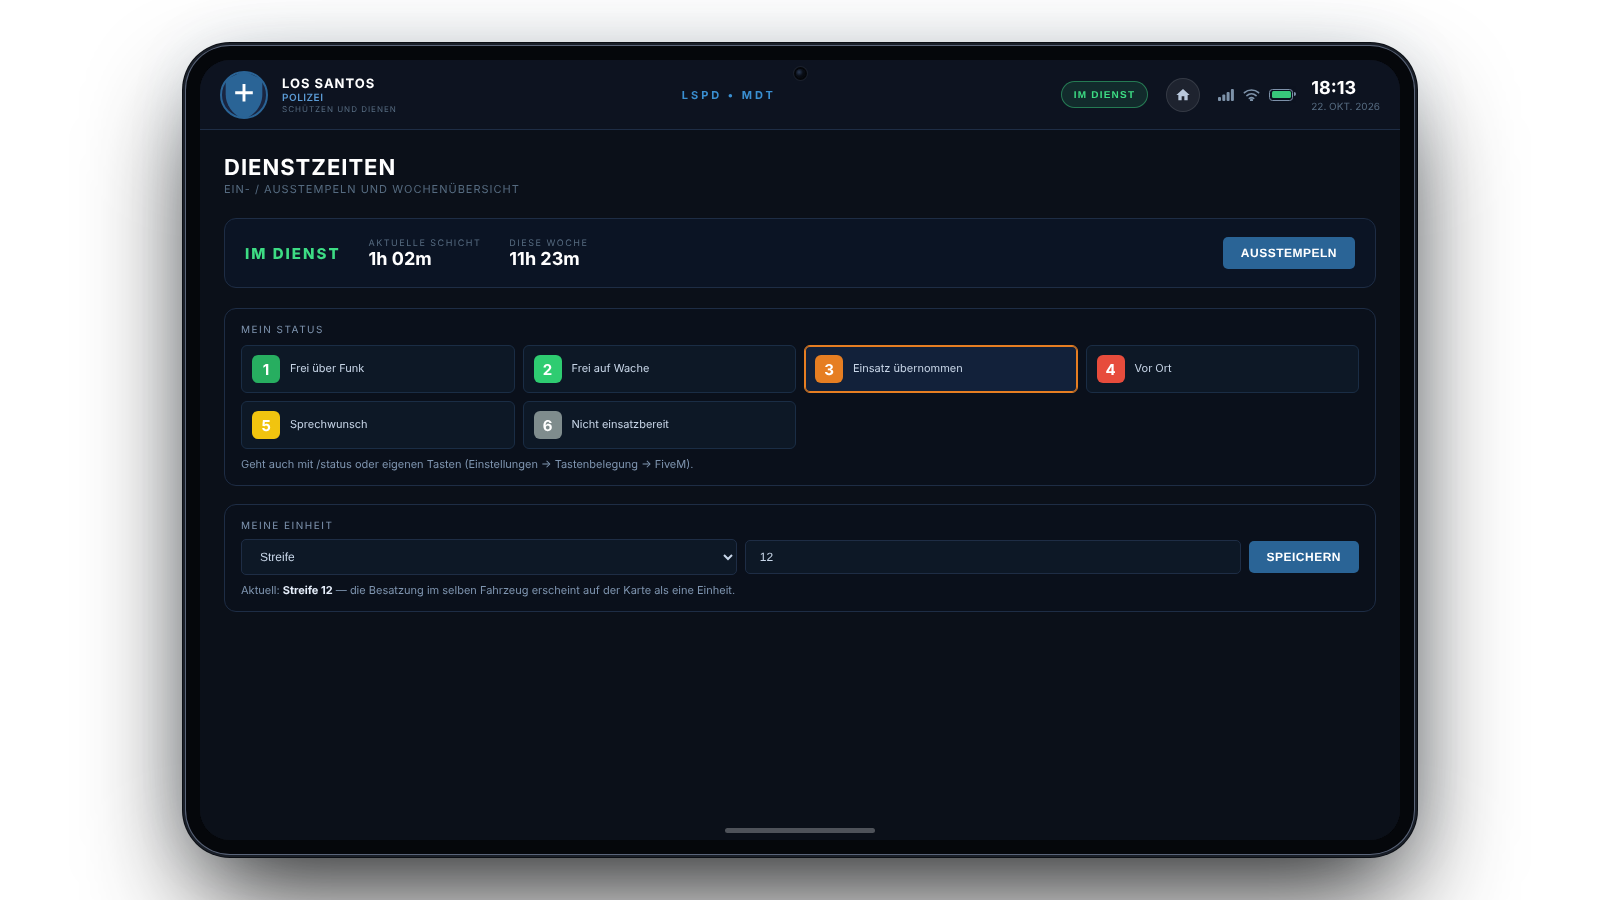Click the weekly total 11h 23m
Viewport: 1600px width, 900px height.
click(x=544, y=259)
